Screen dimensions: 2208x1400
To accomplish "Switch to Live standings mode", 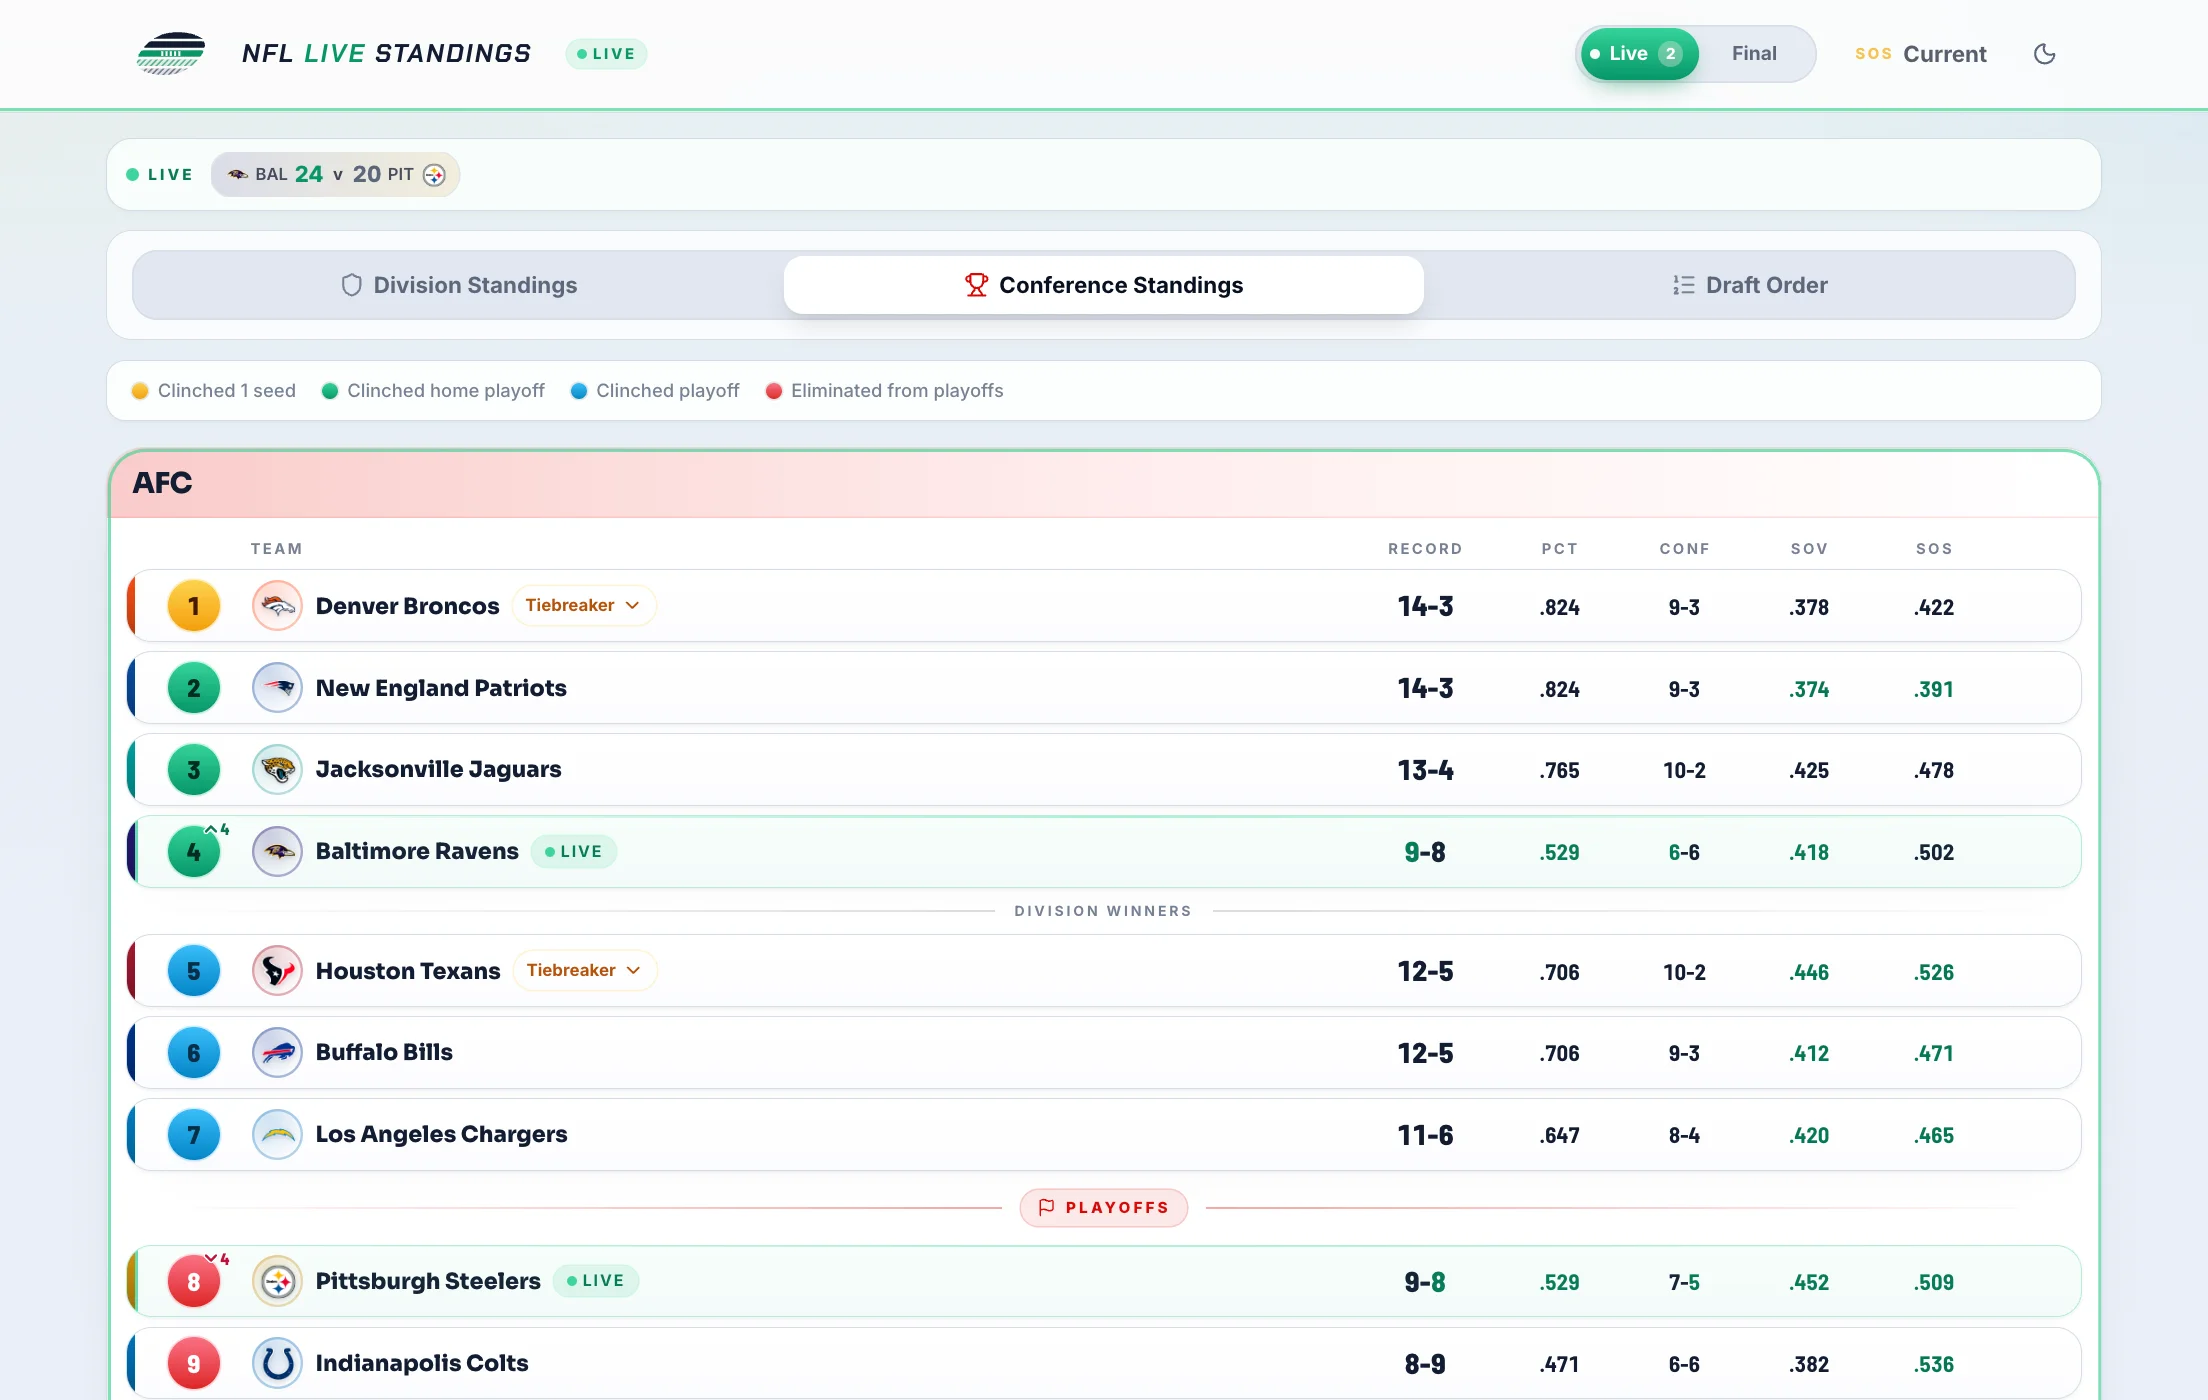I will point(1638,54).
